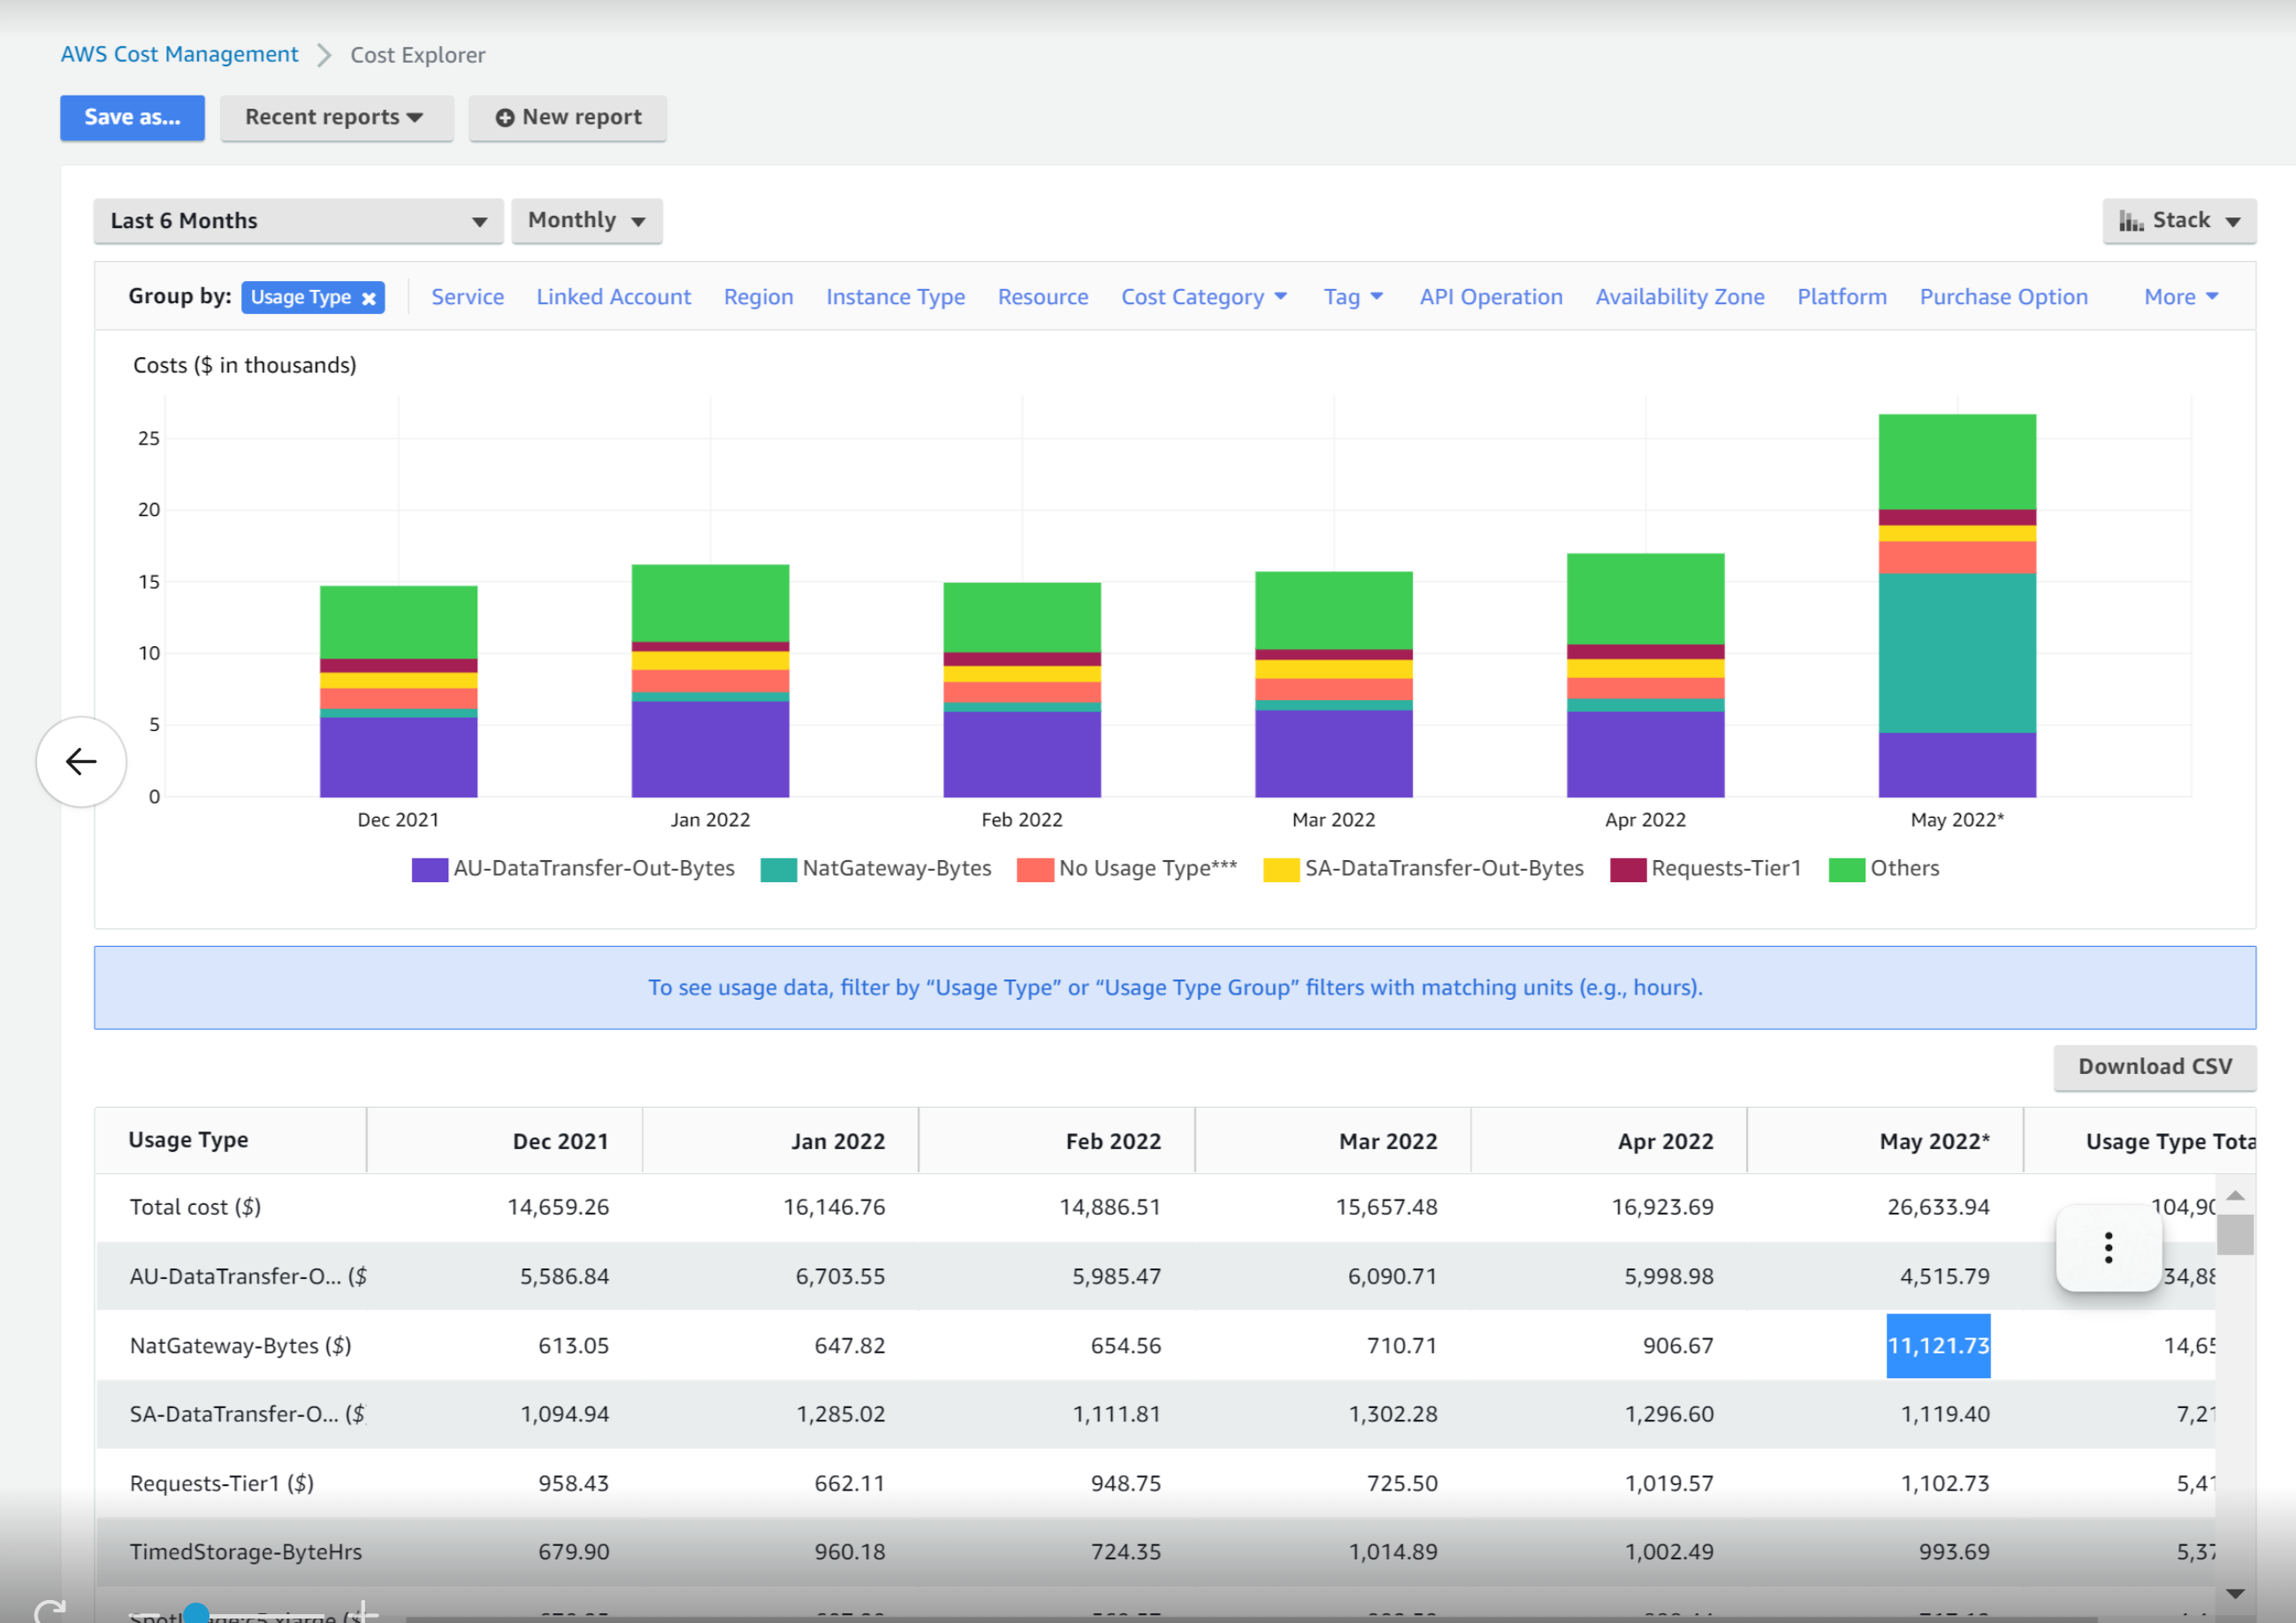Select the highlighted 11,121.73 table cell
The height and width of the screenshot is (1623, 2296).
point(1937,1345)
